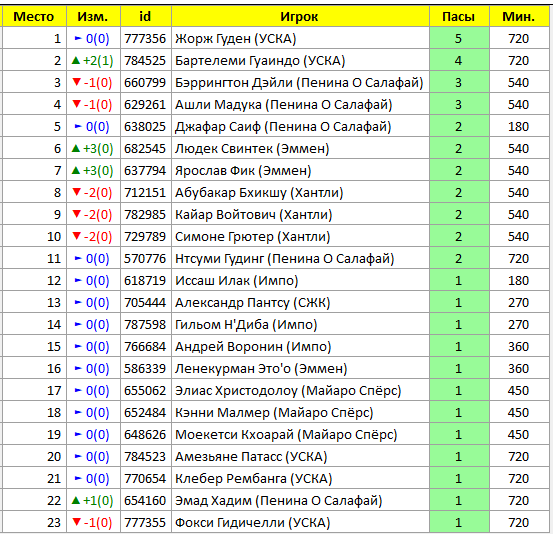Click the Пасы column header

click(459, 16)
